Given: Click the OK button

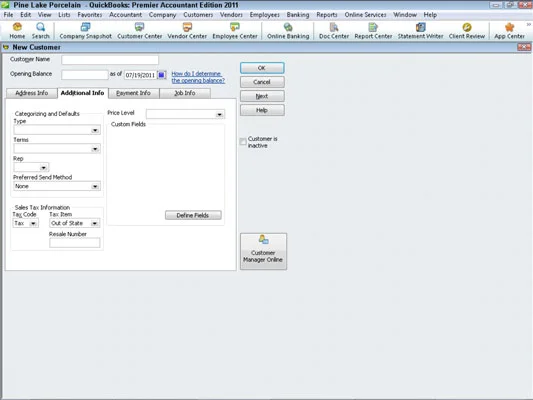Looking at the screenshot, I should click(x=262, y=68).
